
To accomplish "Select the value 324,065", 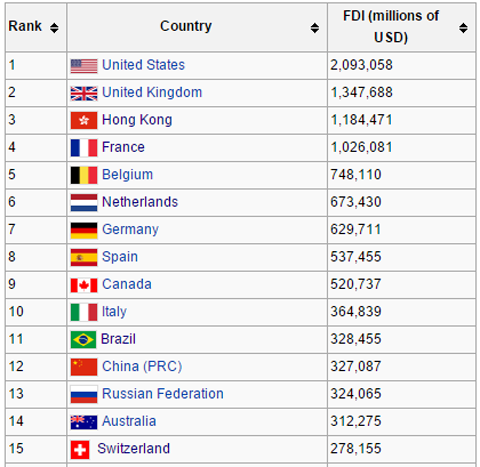I will pyautogui.click(x=356, y=394).
